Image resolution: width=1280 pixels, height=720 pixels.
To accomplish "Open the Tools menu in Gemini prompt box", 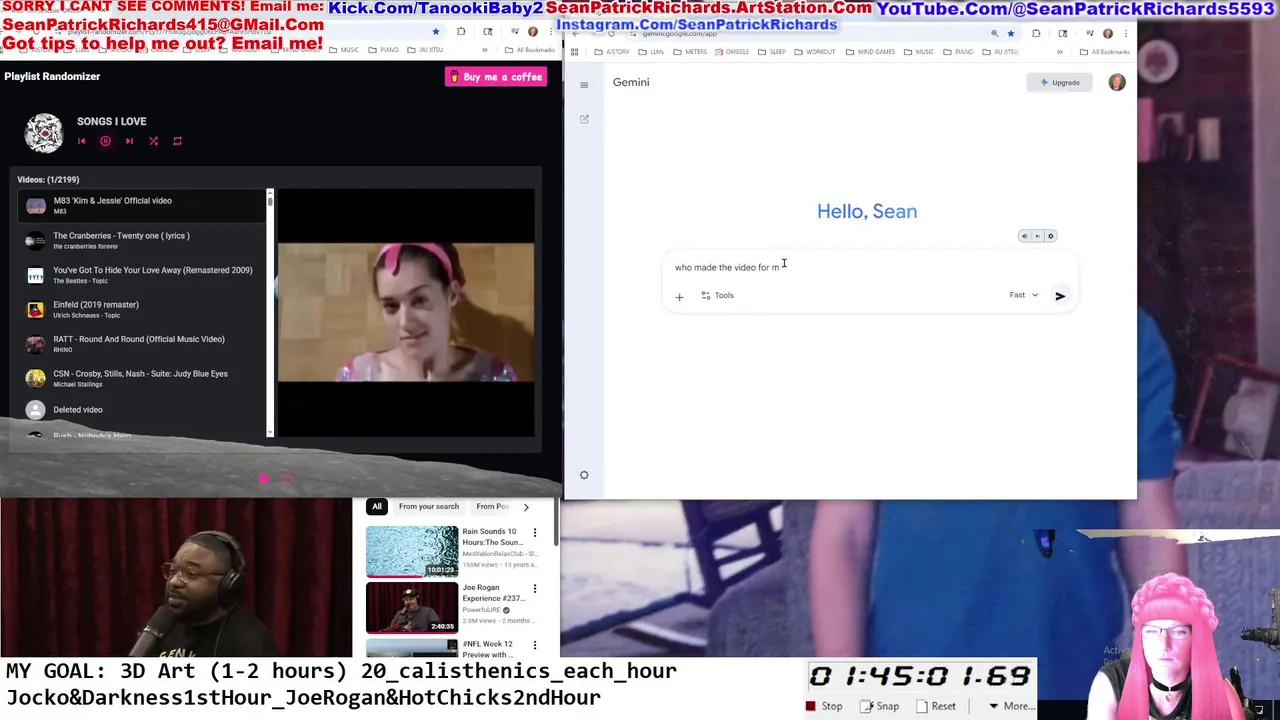I will (717, 296).
